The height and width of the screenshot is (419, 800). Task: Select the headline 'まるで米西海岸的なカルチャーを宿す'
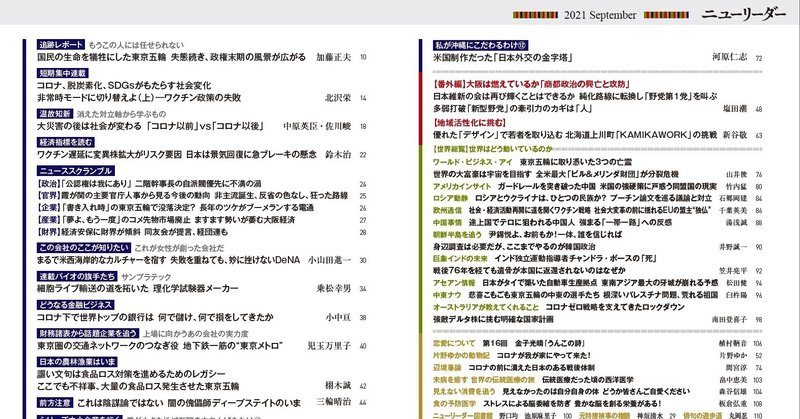click(102, 260)
